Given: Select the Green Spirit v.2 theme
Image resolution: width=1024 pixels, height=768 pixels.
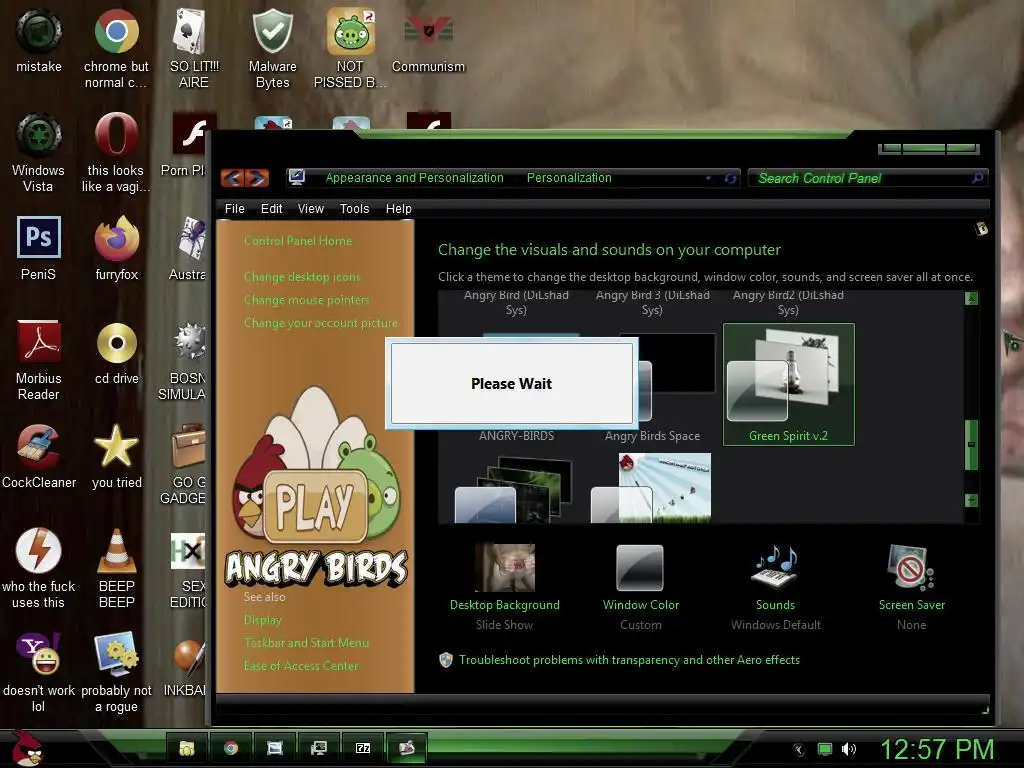Looking at the screenshot, I should (x=788, y=385).
